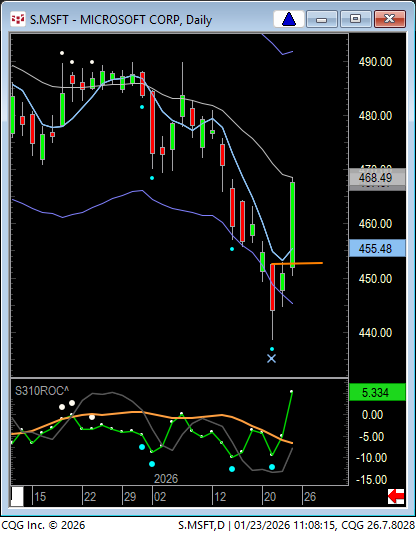Click the 12 date on time axis
Screen dimensions: 416x533
point(220,497)
